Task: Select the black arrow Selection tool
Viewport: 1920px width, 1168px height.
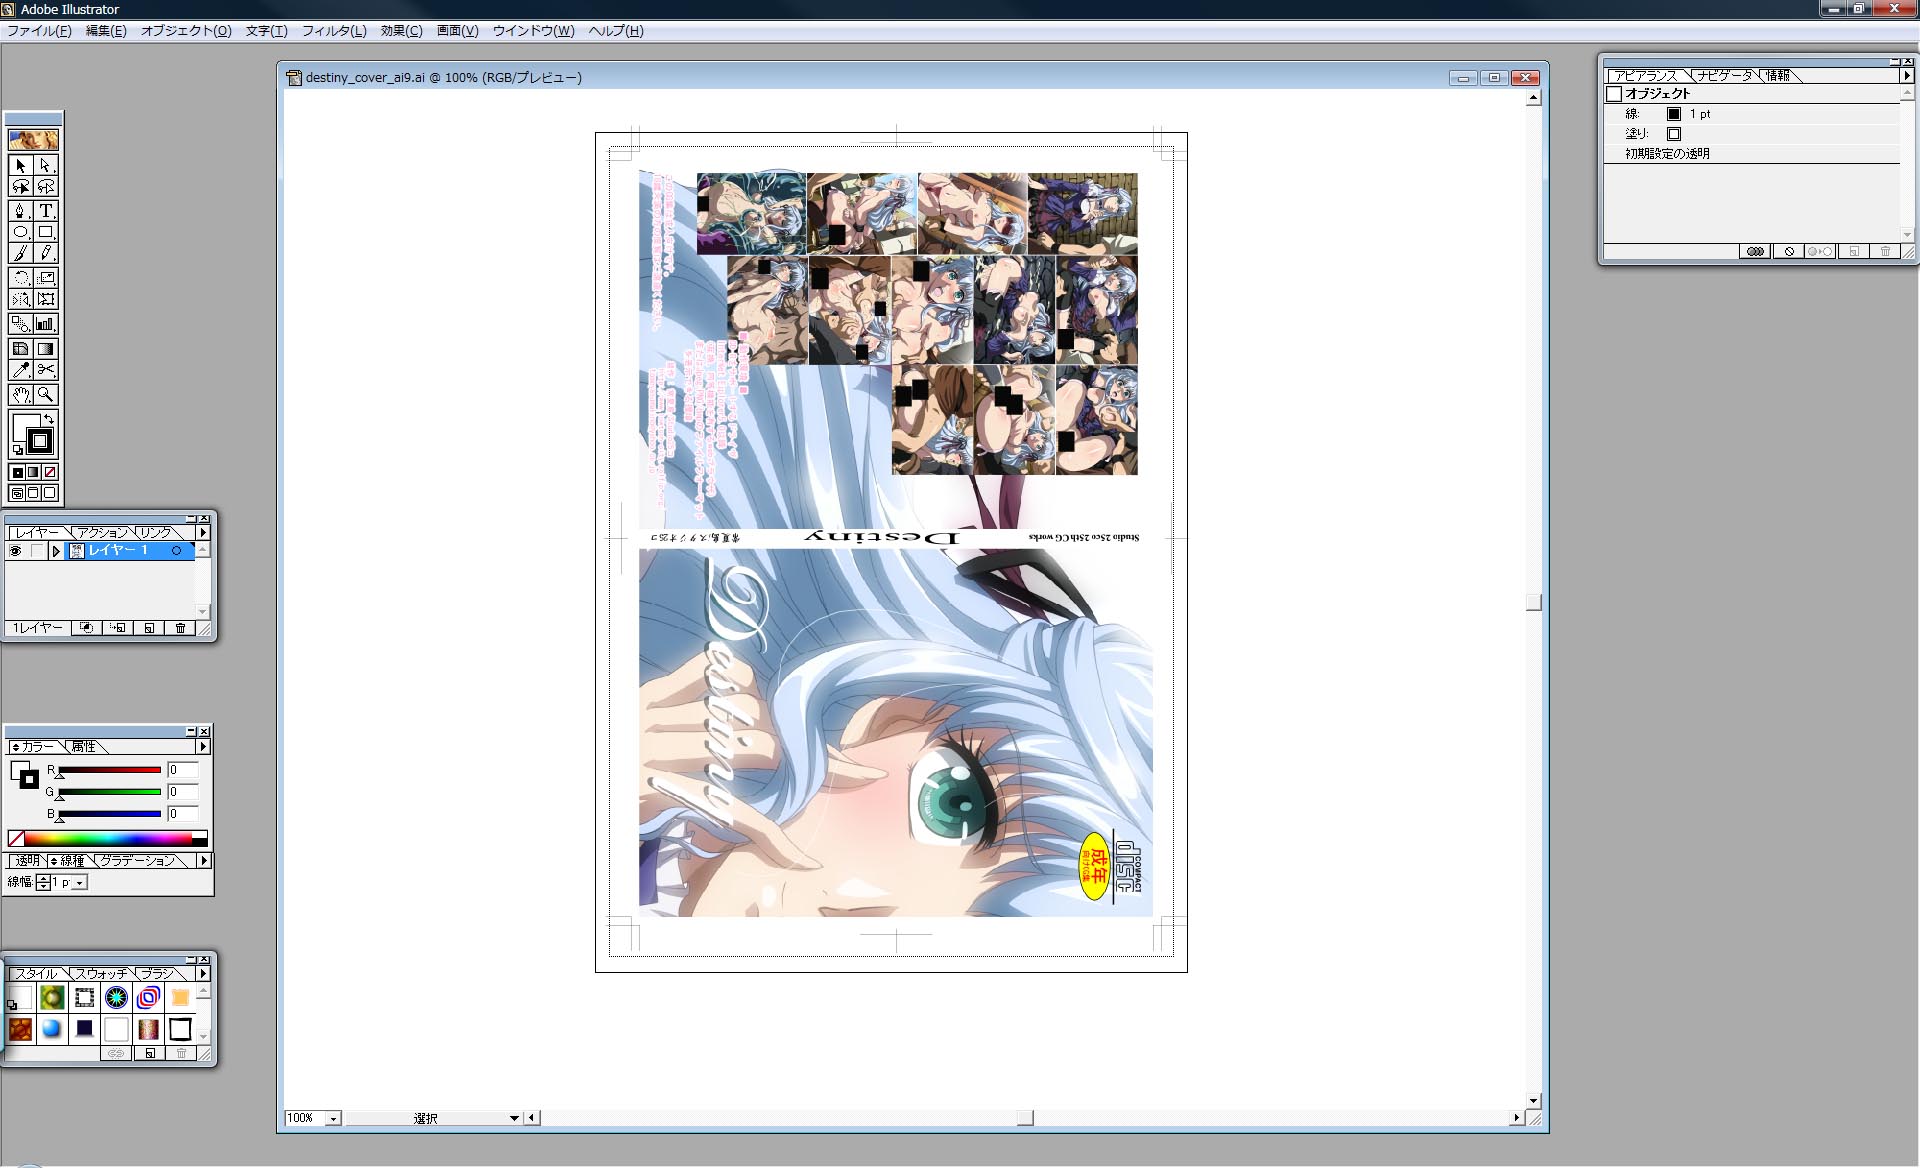Action: pos(21,165)
